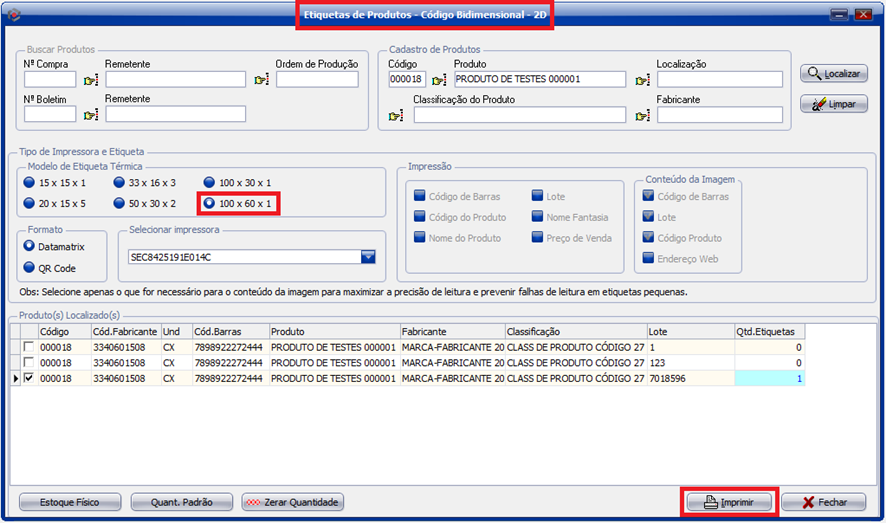Viewport: 886px width, 523px height.
Task: Expand the Selecionar impressora dropdown
Action: pyautogui.click(x=368, y=257)
